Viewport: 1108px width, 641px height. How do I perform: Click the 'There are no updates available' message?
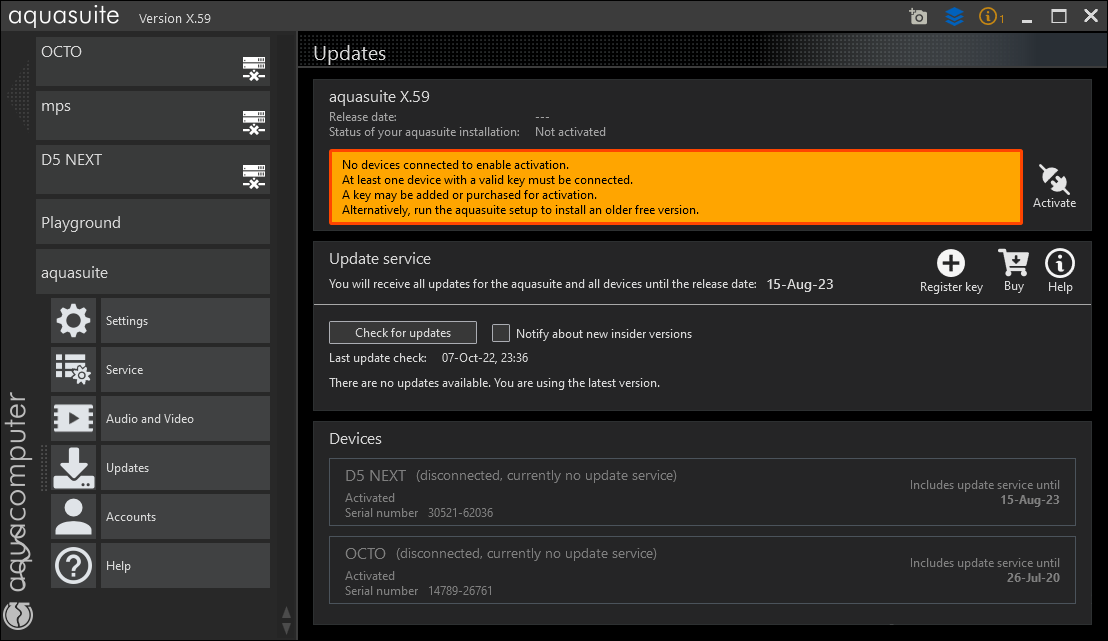click(x=495, y=382)
